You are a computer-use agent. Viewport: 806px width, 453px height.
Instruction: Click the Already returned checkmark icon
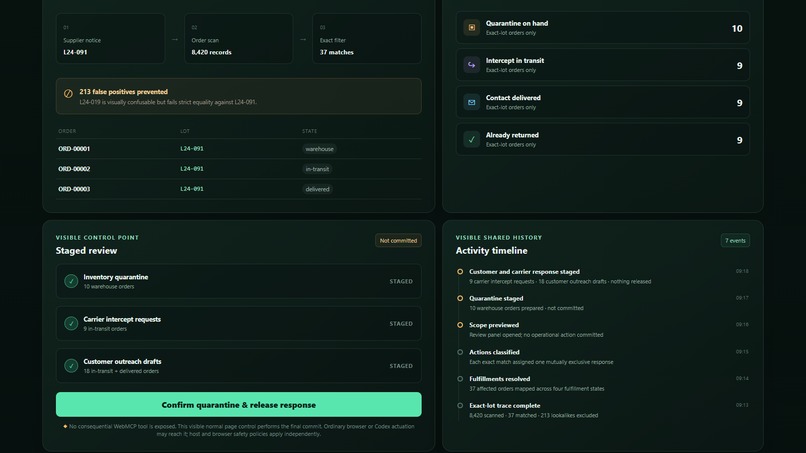[471, 139]
